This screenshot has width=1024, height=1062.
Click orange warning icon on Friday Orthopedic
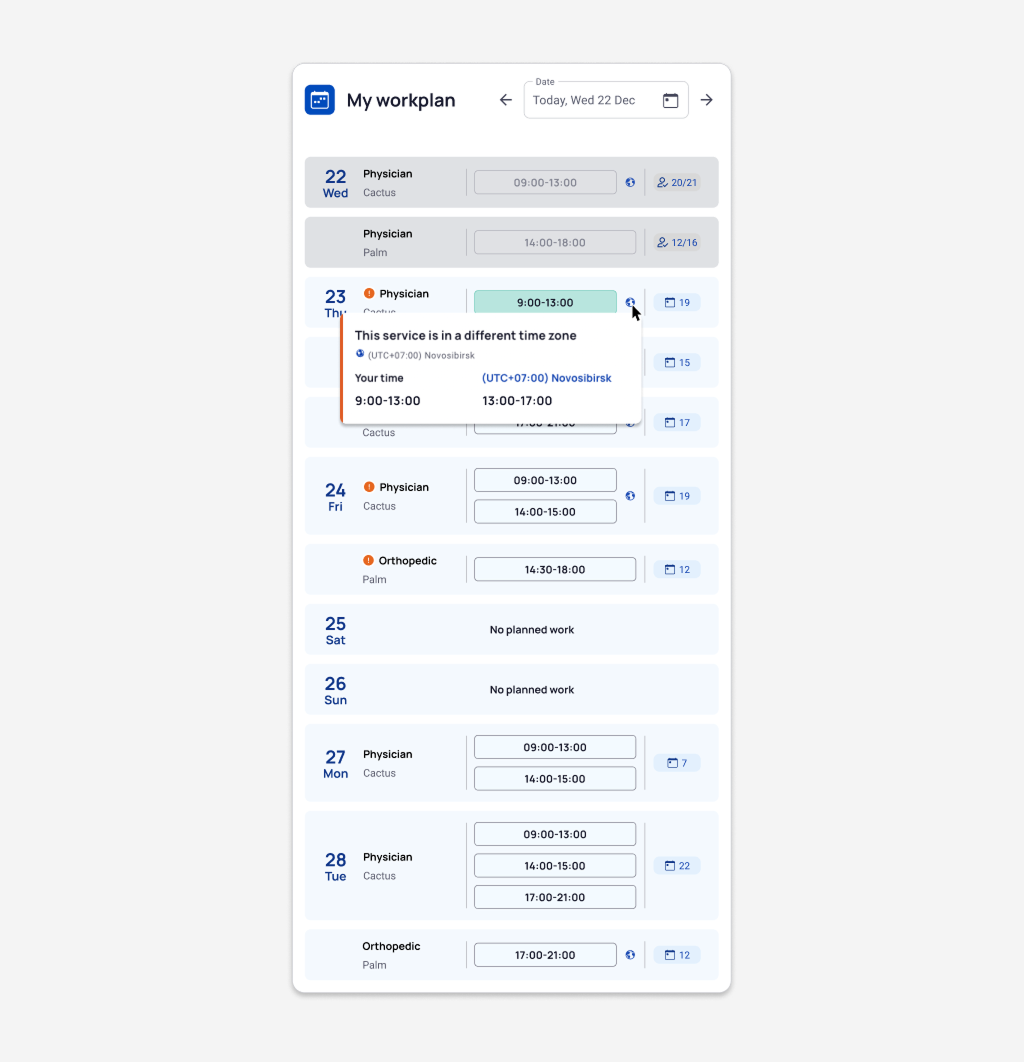click(x=368, y=561)
